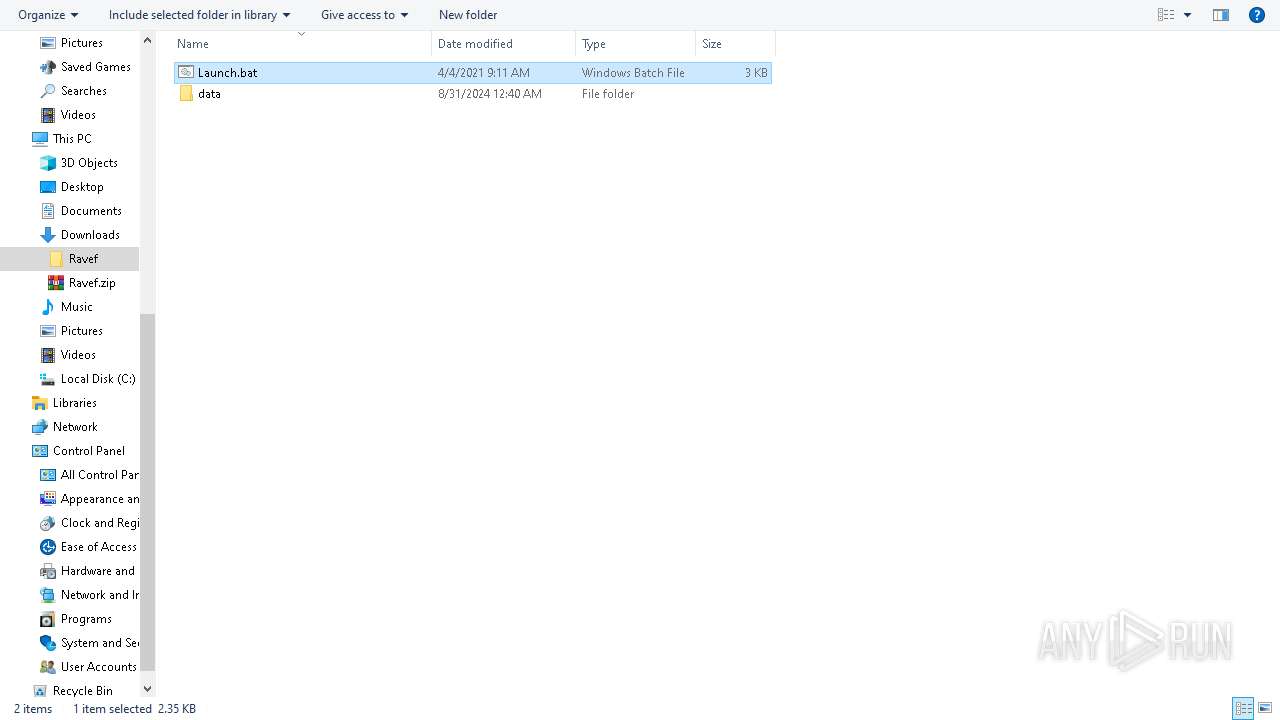1280x720 pixels.
Task: Switch to details view in status bar
Action: [x=1243, y=709]
